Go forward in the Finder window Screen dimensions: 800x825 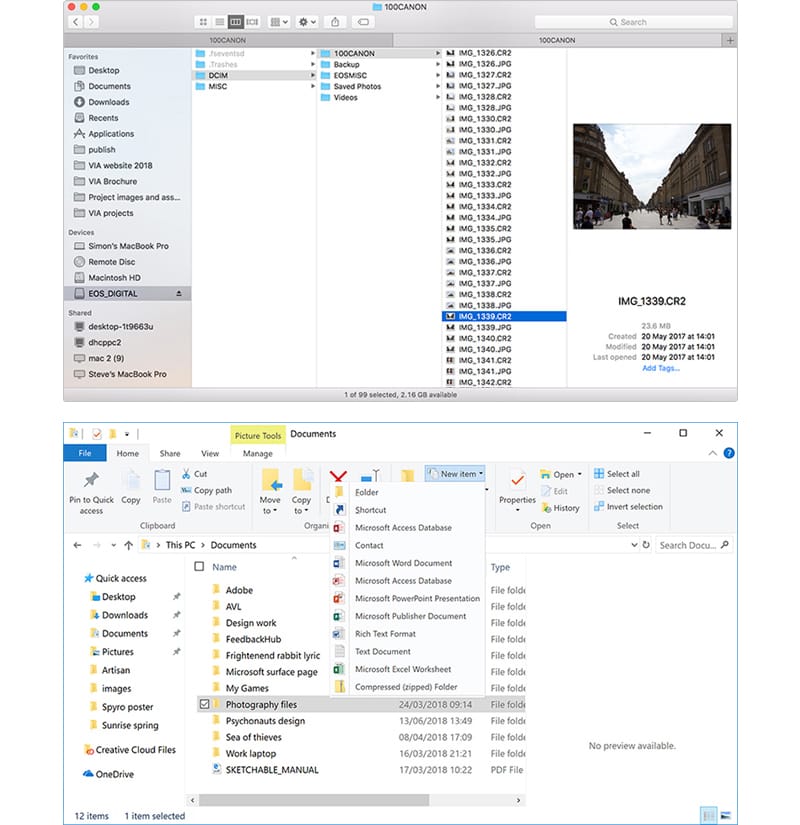coord(91,22)
